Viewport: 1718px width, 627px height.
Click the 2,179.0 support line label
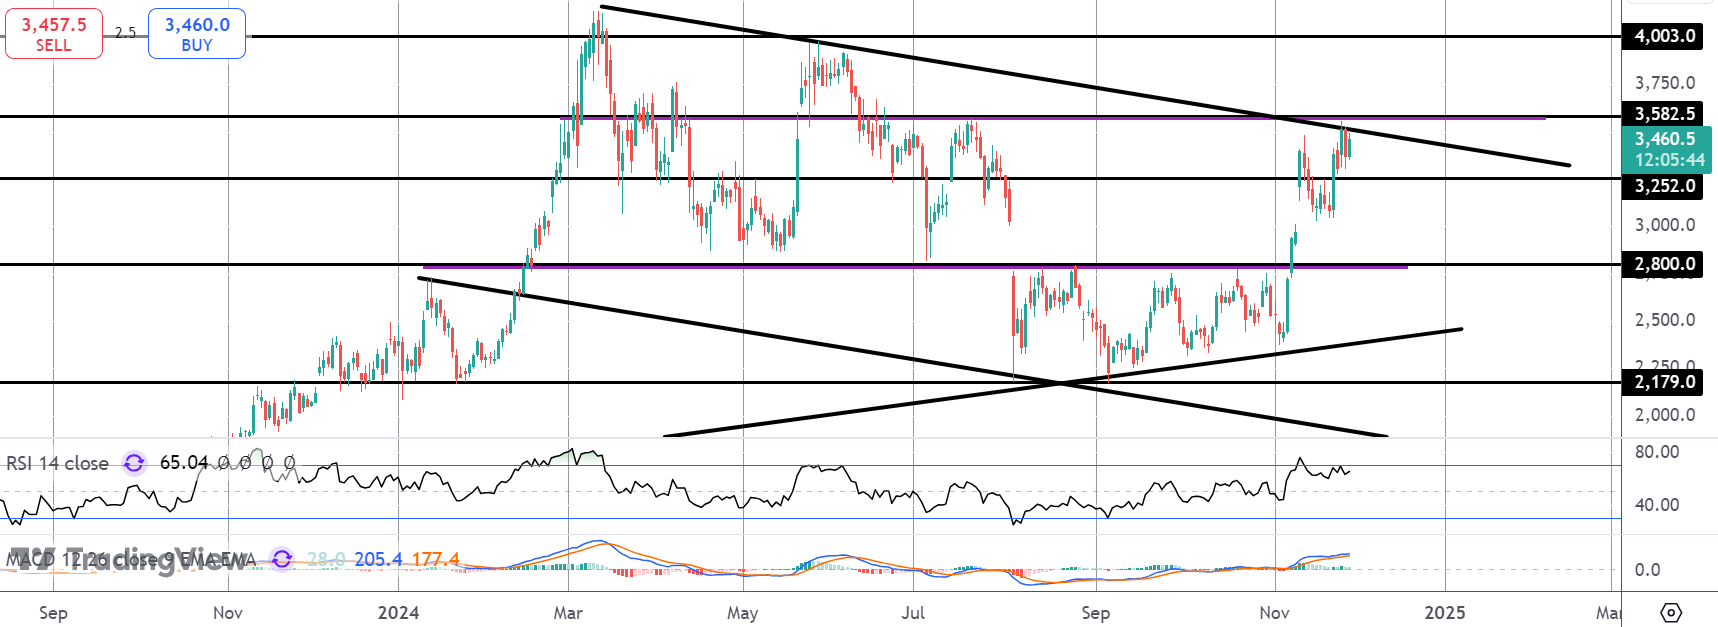pyautogui.click(x=1665, y=382)
